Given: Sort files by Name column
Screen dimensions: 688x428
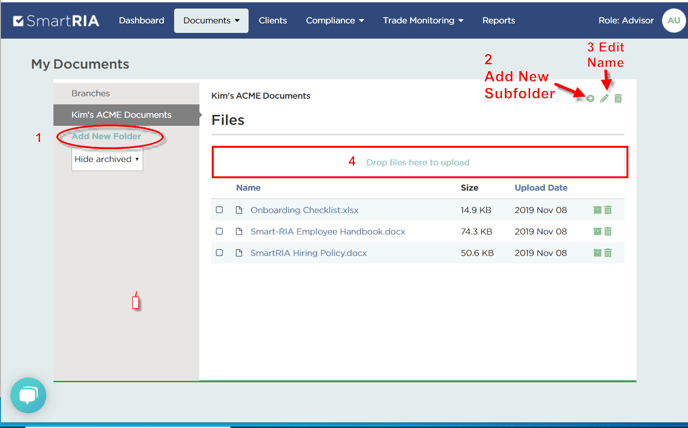Looking at the screenshot, I should 248,188.
